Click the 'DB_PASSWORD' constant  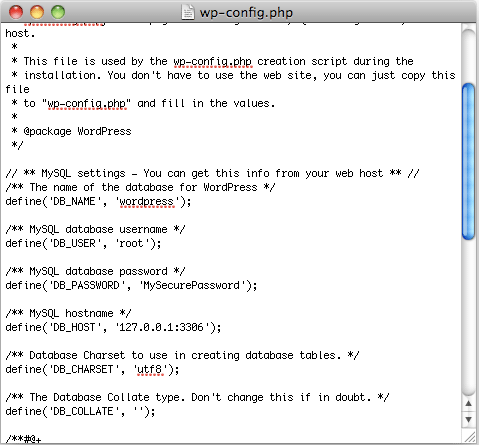coord(86,286)
